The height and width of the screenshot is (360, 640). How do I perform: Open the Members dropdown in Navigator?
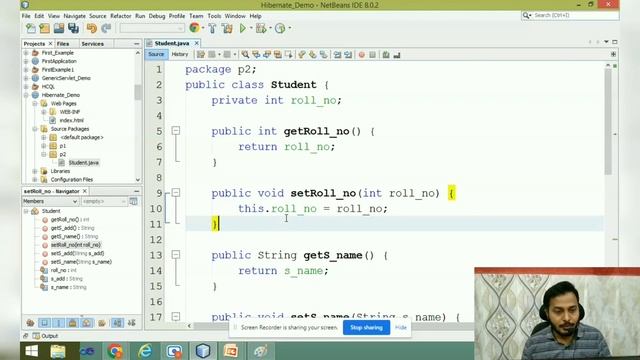50,201
